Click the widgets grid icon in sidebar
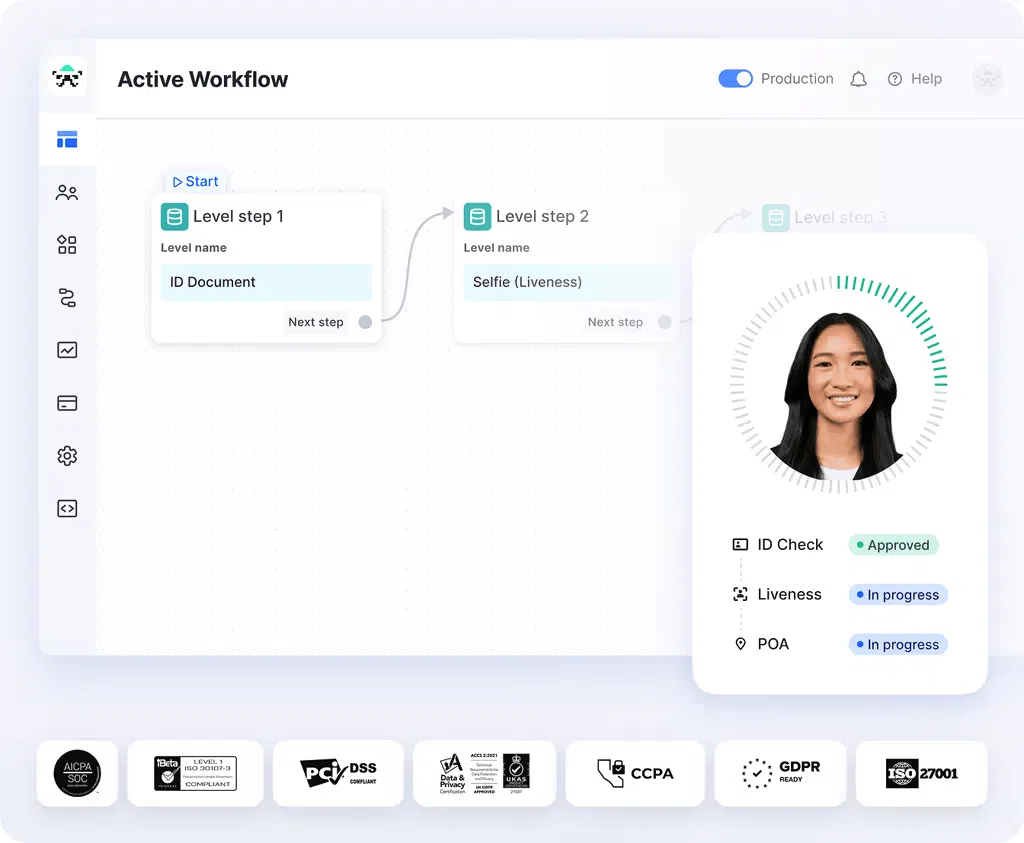Image resolution: width=1024 pixels, height=843 pixels. (x=67, y=245)
